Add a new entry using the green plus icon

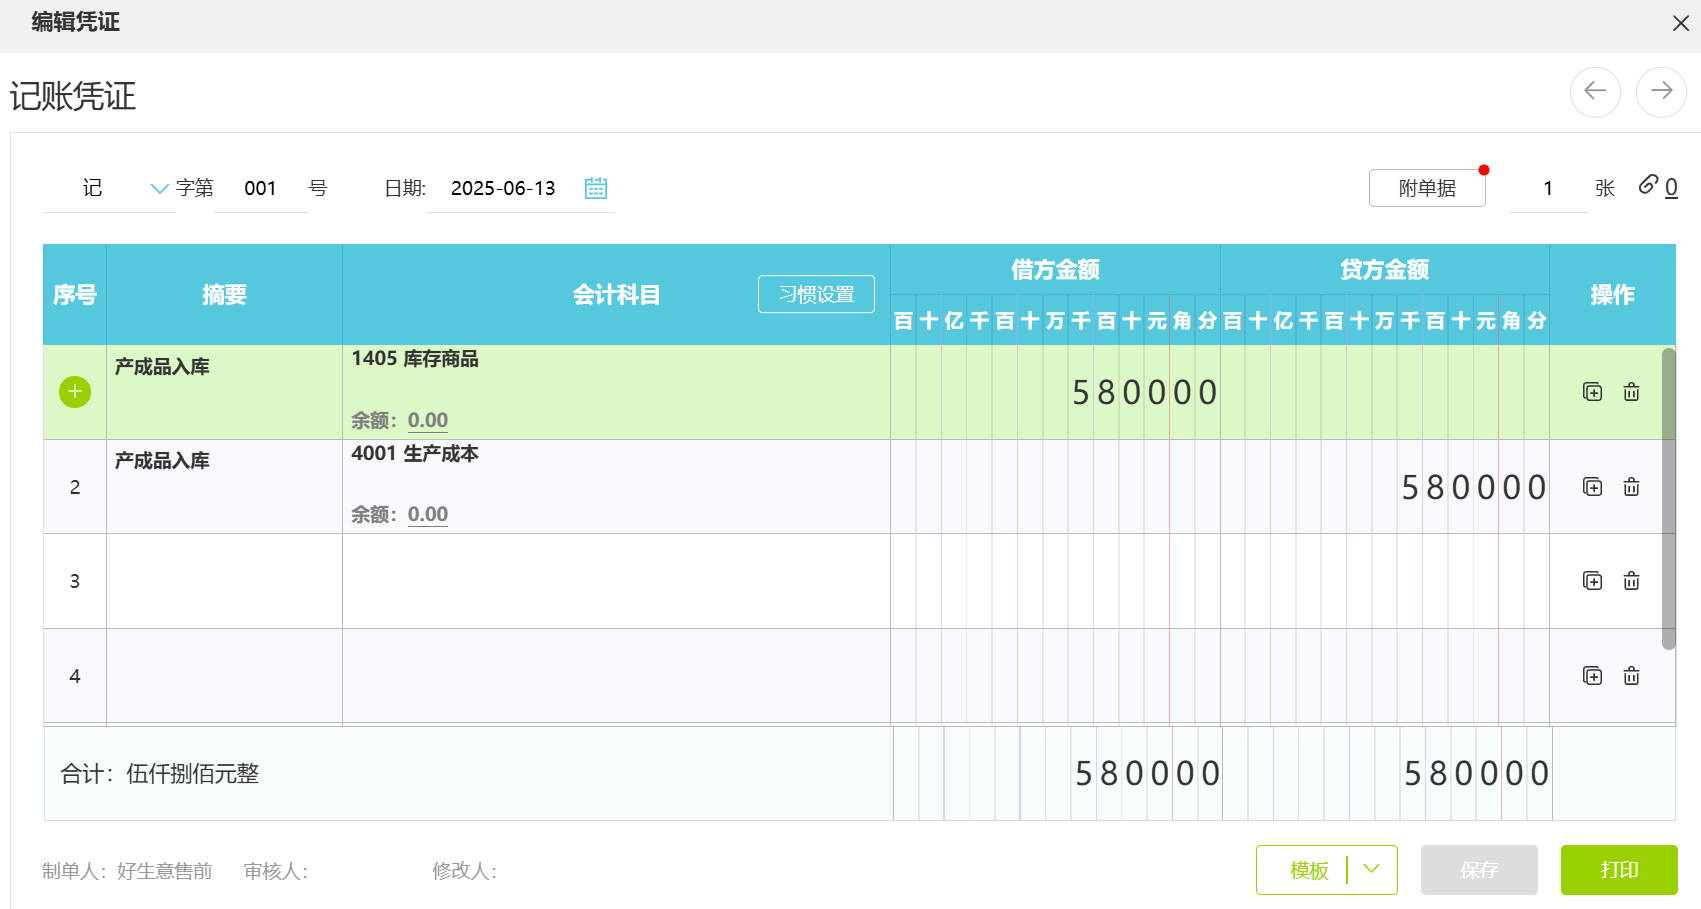pos(74,391)
